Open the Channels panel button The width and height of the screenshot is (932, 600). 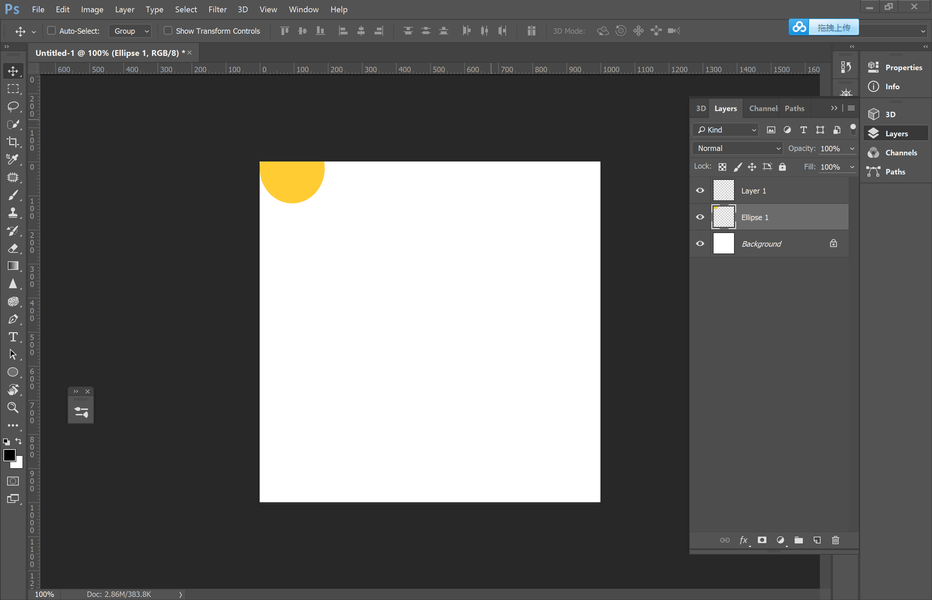[x=895, y=152]
